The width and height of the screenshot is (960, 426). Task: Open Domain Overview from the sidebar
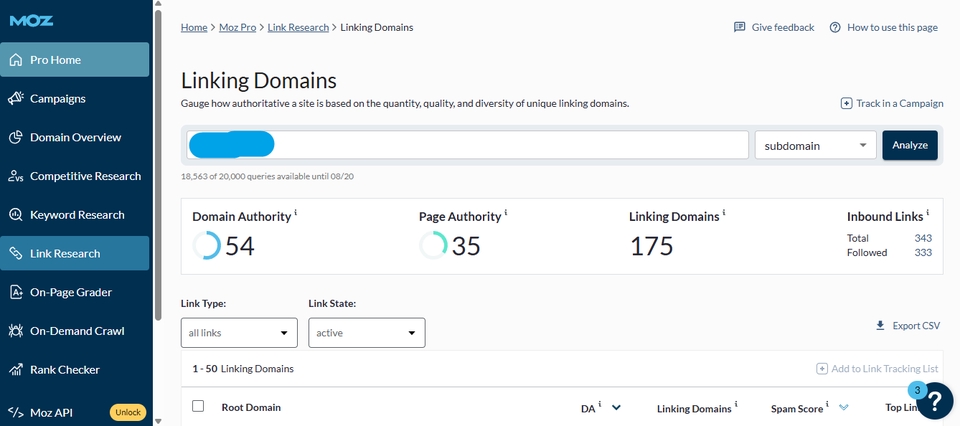[75, 137]
